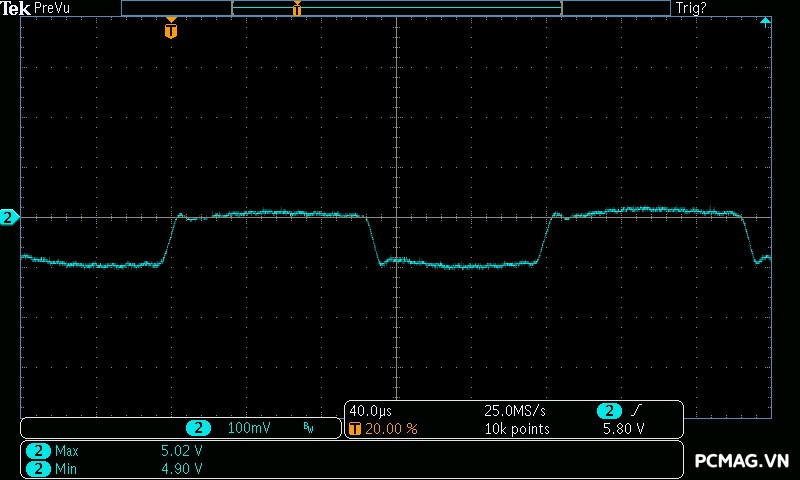Select the channel 2 Max measurement badge
Screen dimensions: 800x480
click(39, 451)
